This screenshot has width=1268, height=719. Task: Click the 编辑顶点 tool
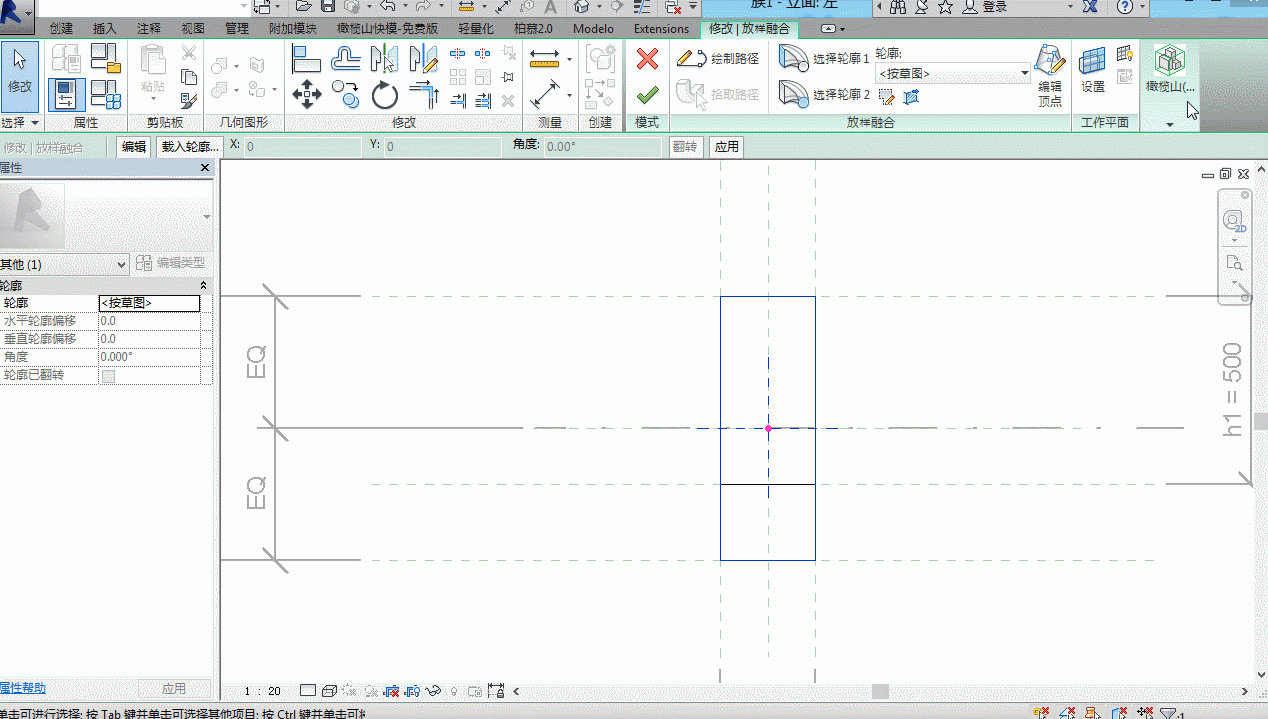click(x=1050, y=75)
